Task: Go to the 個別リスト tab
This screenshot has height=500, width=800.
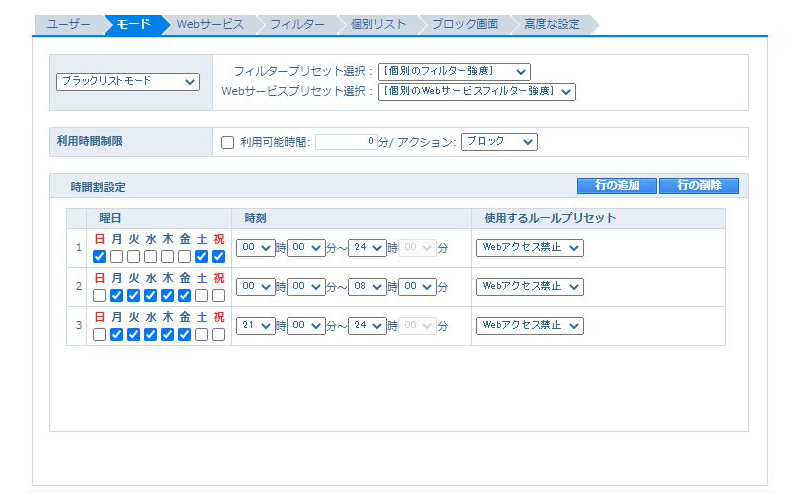Action: pyautogui.click(x=378, y=24)
